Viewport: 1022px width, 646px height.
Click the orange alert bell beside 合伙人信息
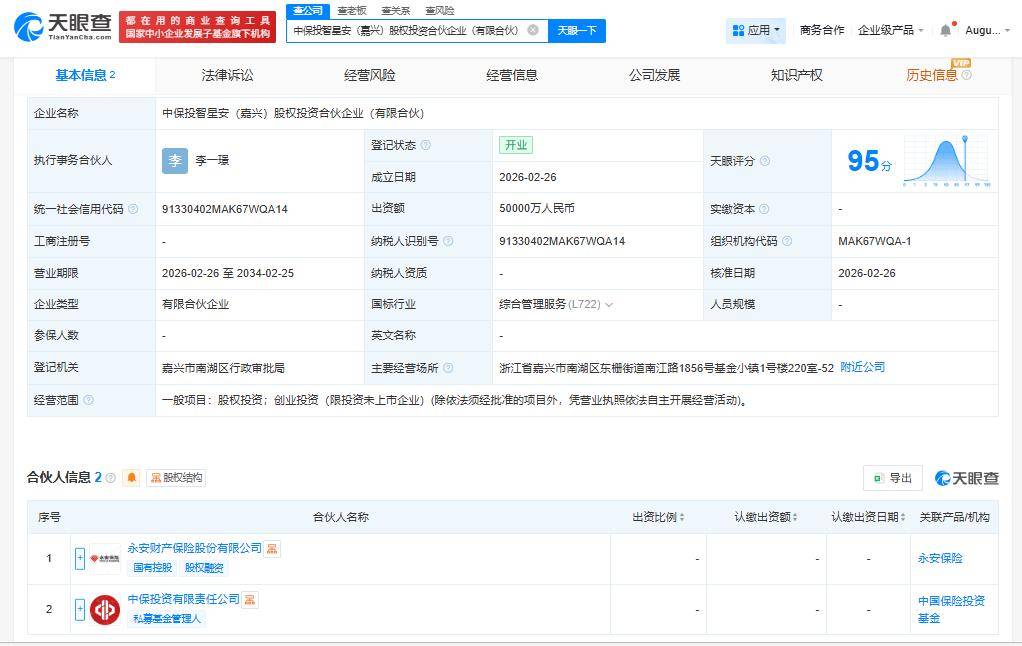coord(131,478)
